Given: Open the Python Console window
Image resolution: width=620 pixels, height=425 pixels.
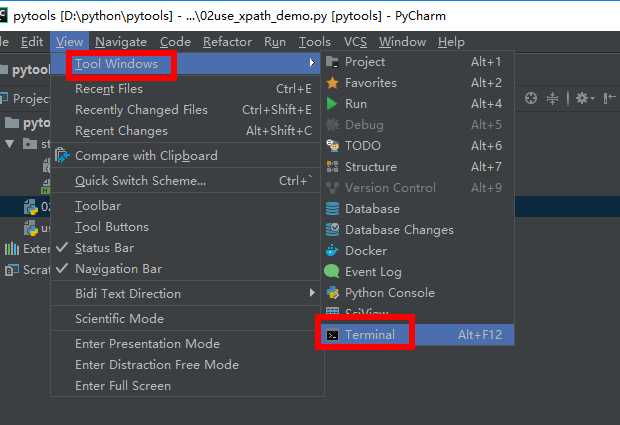Looking at the screenshot, I should 418,293.
